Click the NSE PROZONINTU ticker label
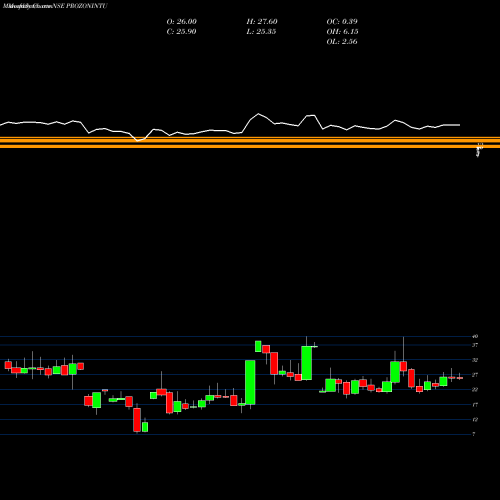The height and width of the screenshot is (500, 500). [x=80, y=6]
